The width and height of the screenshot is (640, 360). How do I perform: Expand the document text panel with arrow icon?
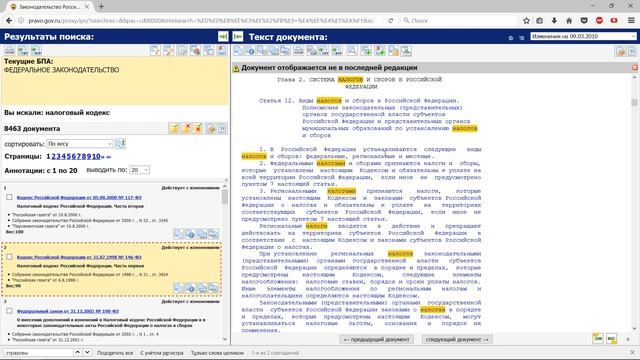click(238, 37)
